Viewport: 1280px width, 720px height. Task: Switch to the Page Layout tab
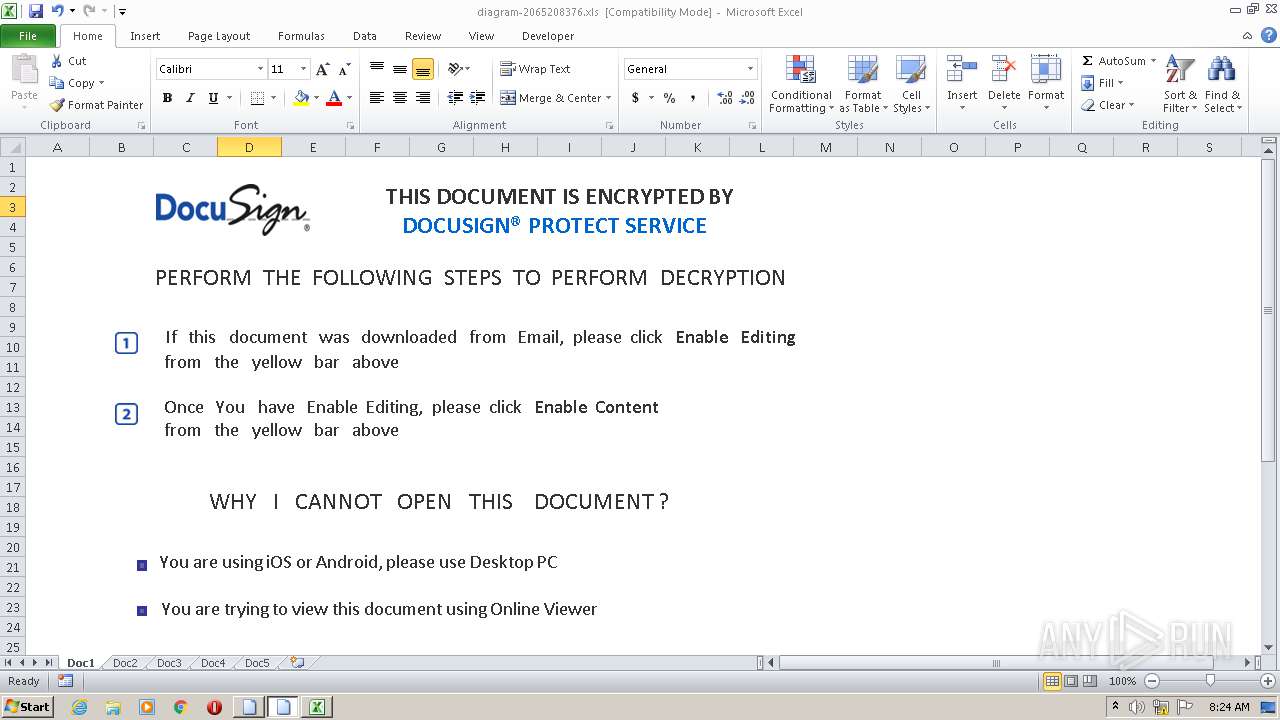[x=219, y=36]
